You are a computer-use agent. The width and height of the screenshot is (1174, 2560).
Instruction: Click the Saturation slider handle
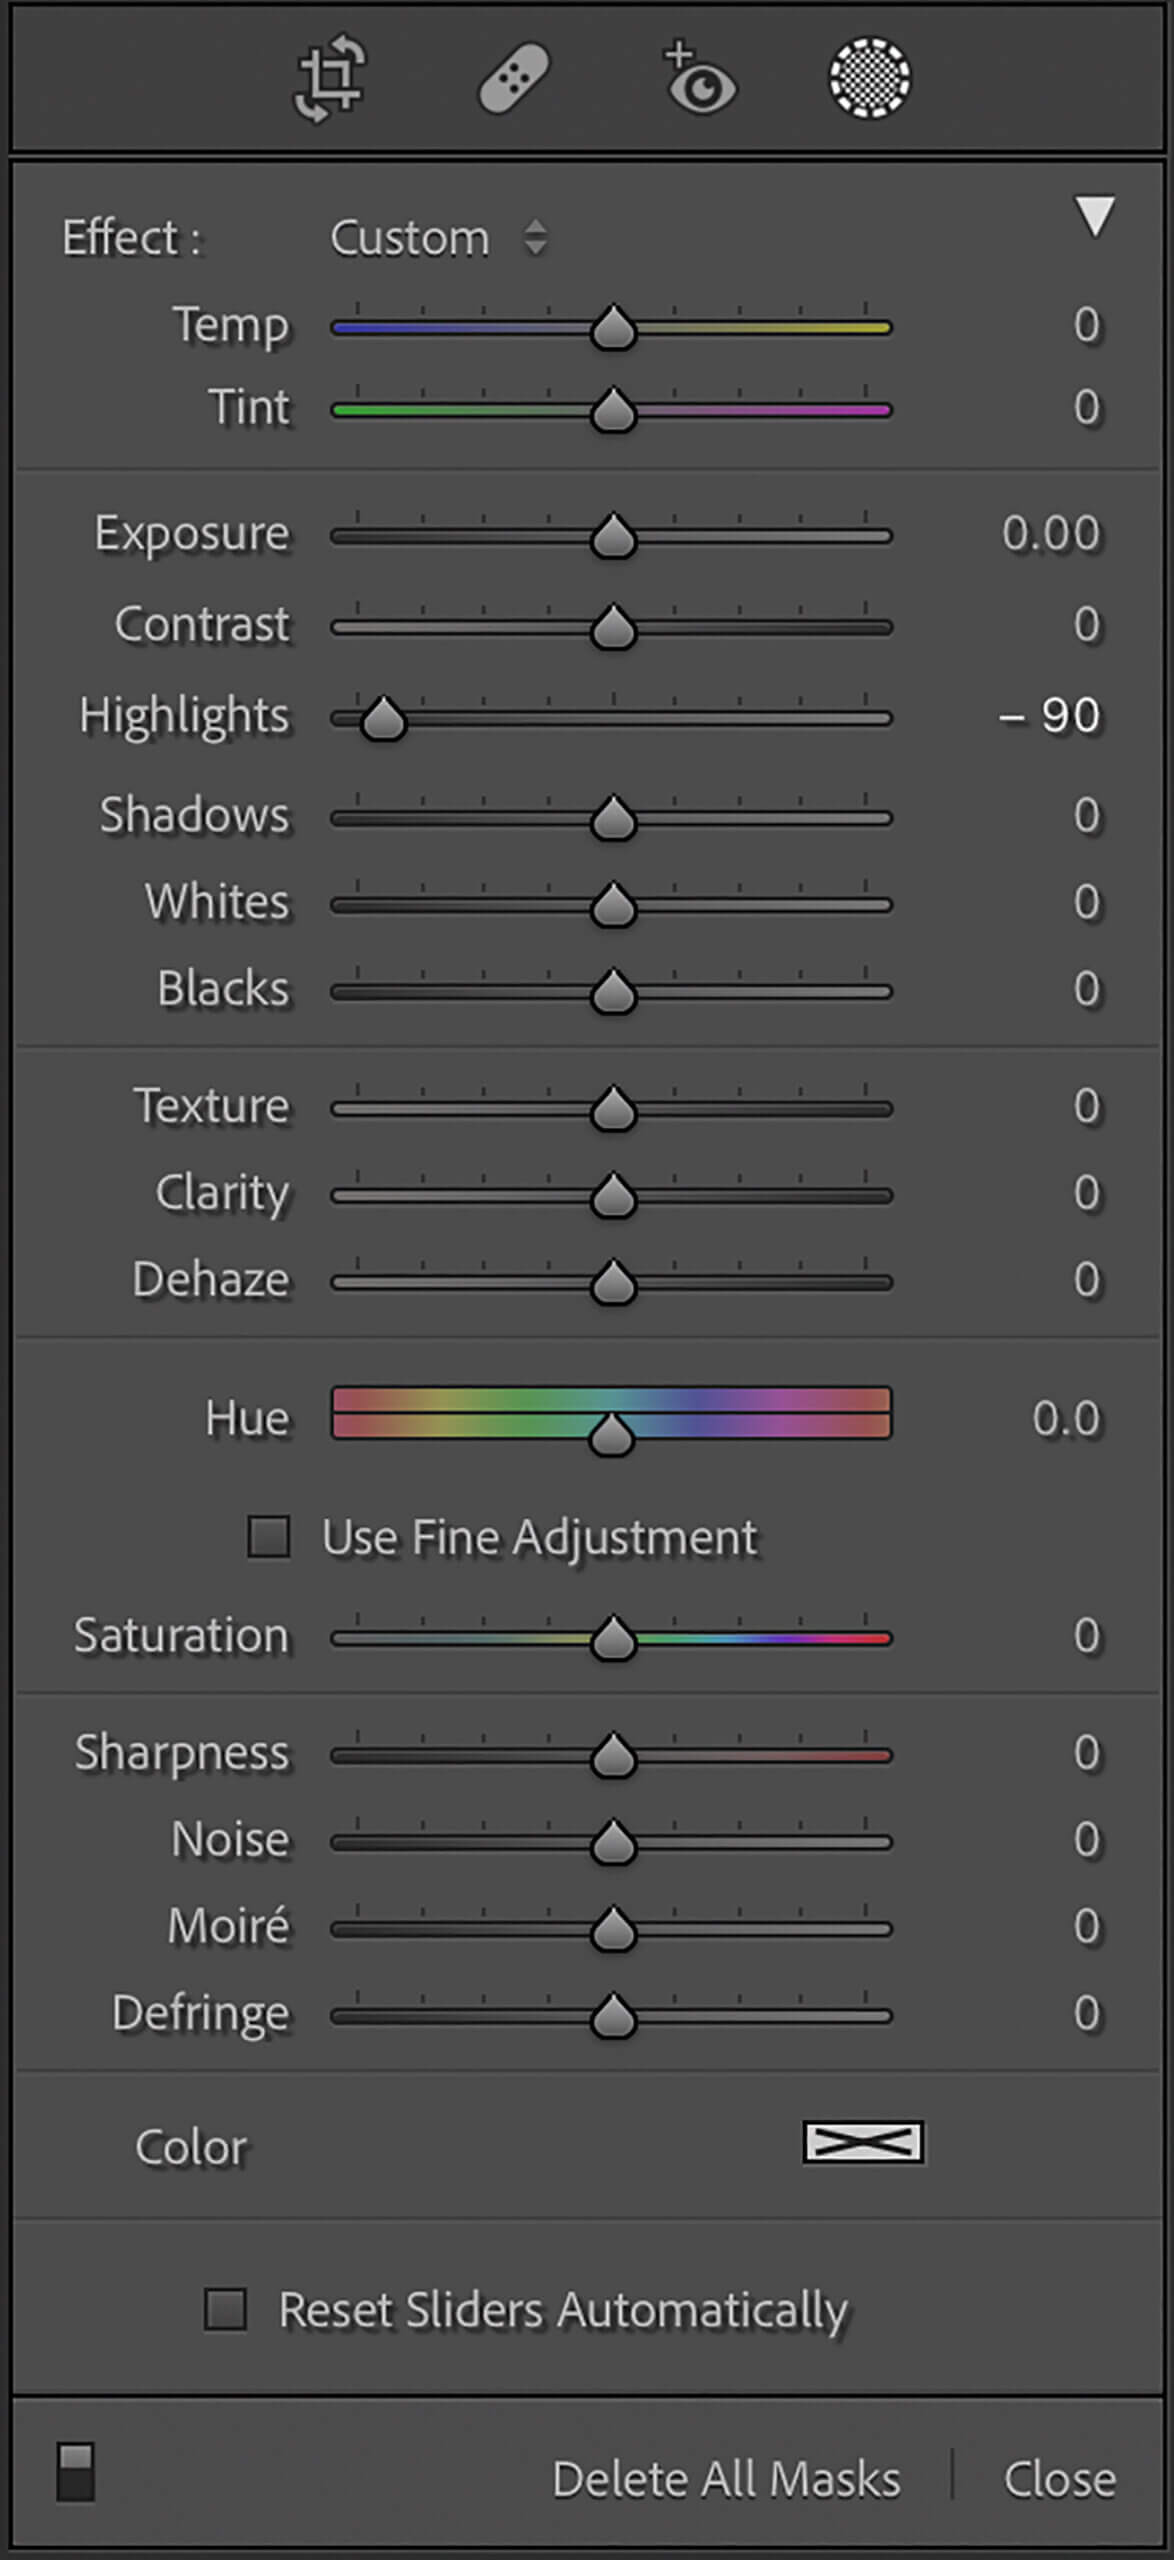click(x=613, y=1639)
